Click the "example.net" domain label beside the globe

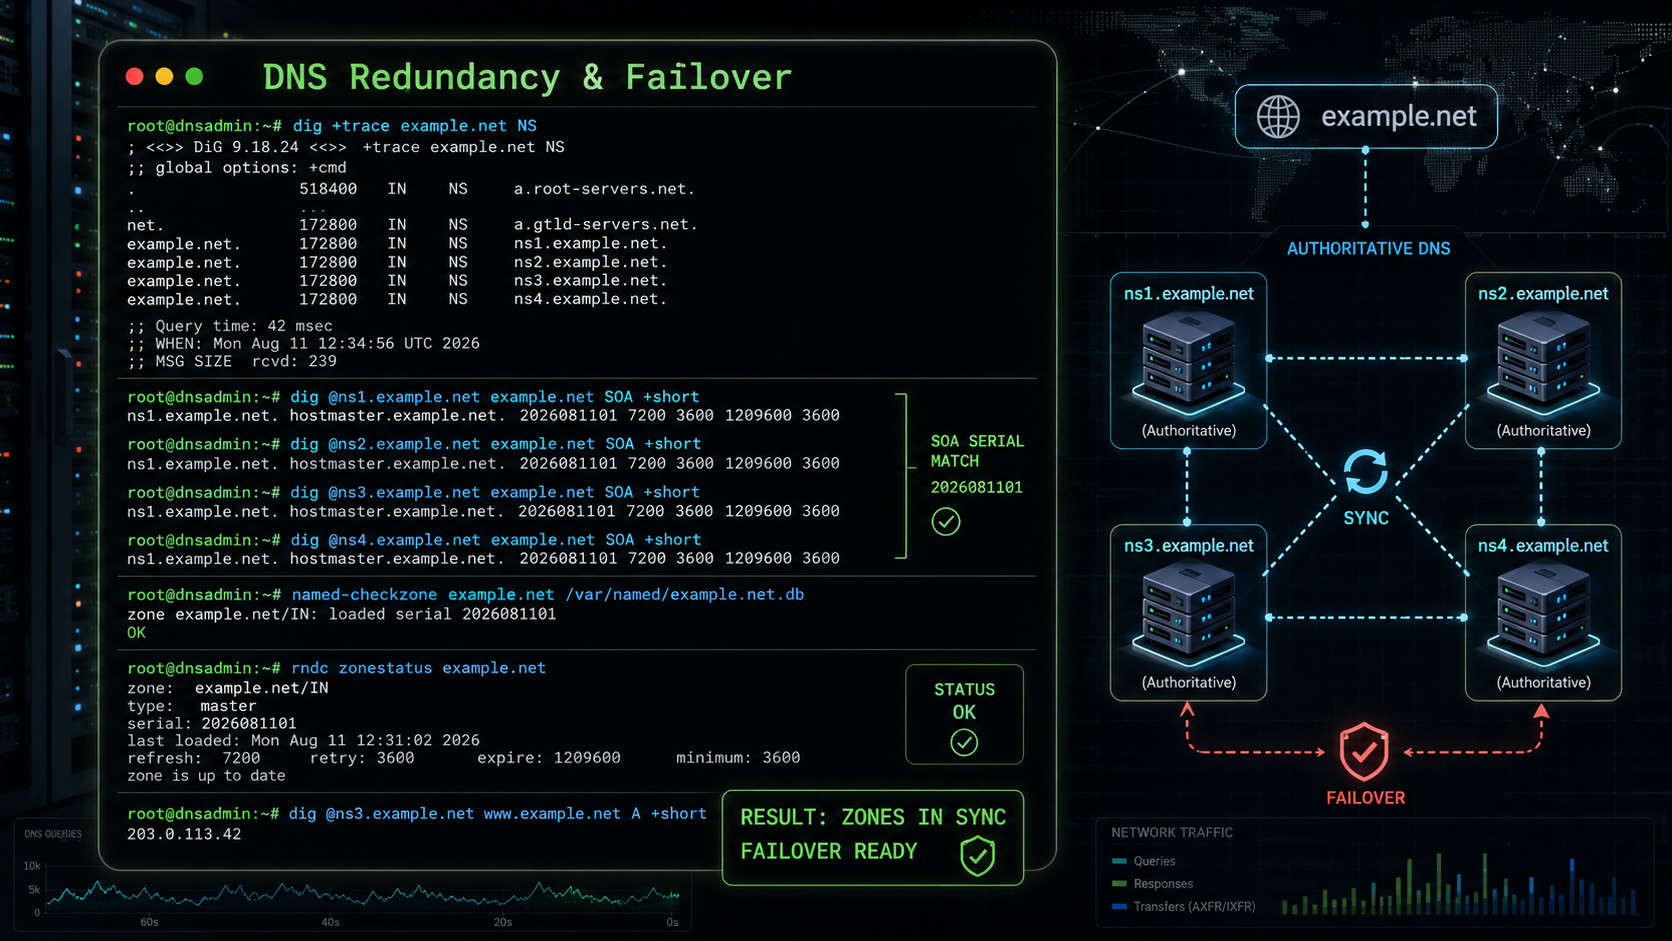tap(1398, 117)
